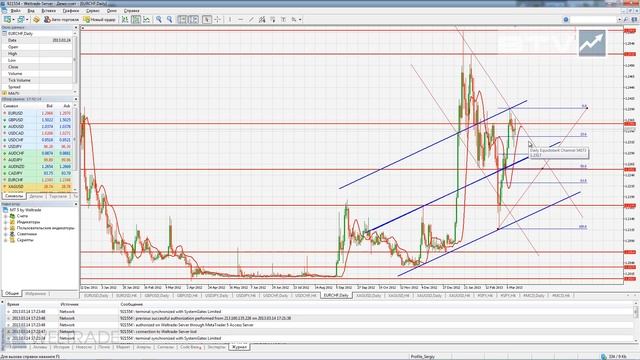Switch chart to candlestick mode
Screen dimensions: 640x360
(x=136, y=19)
